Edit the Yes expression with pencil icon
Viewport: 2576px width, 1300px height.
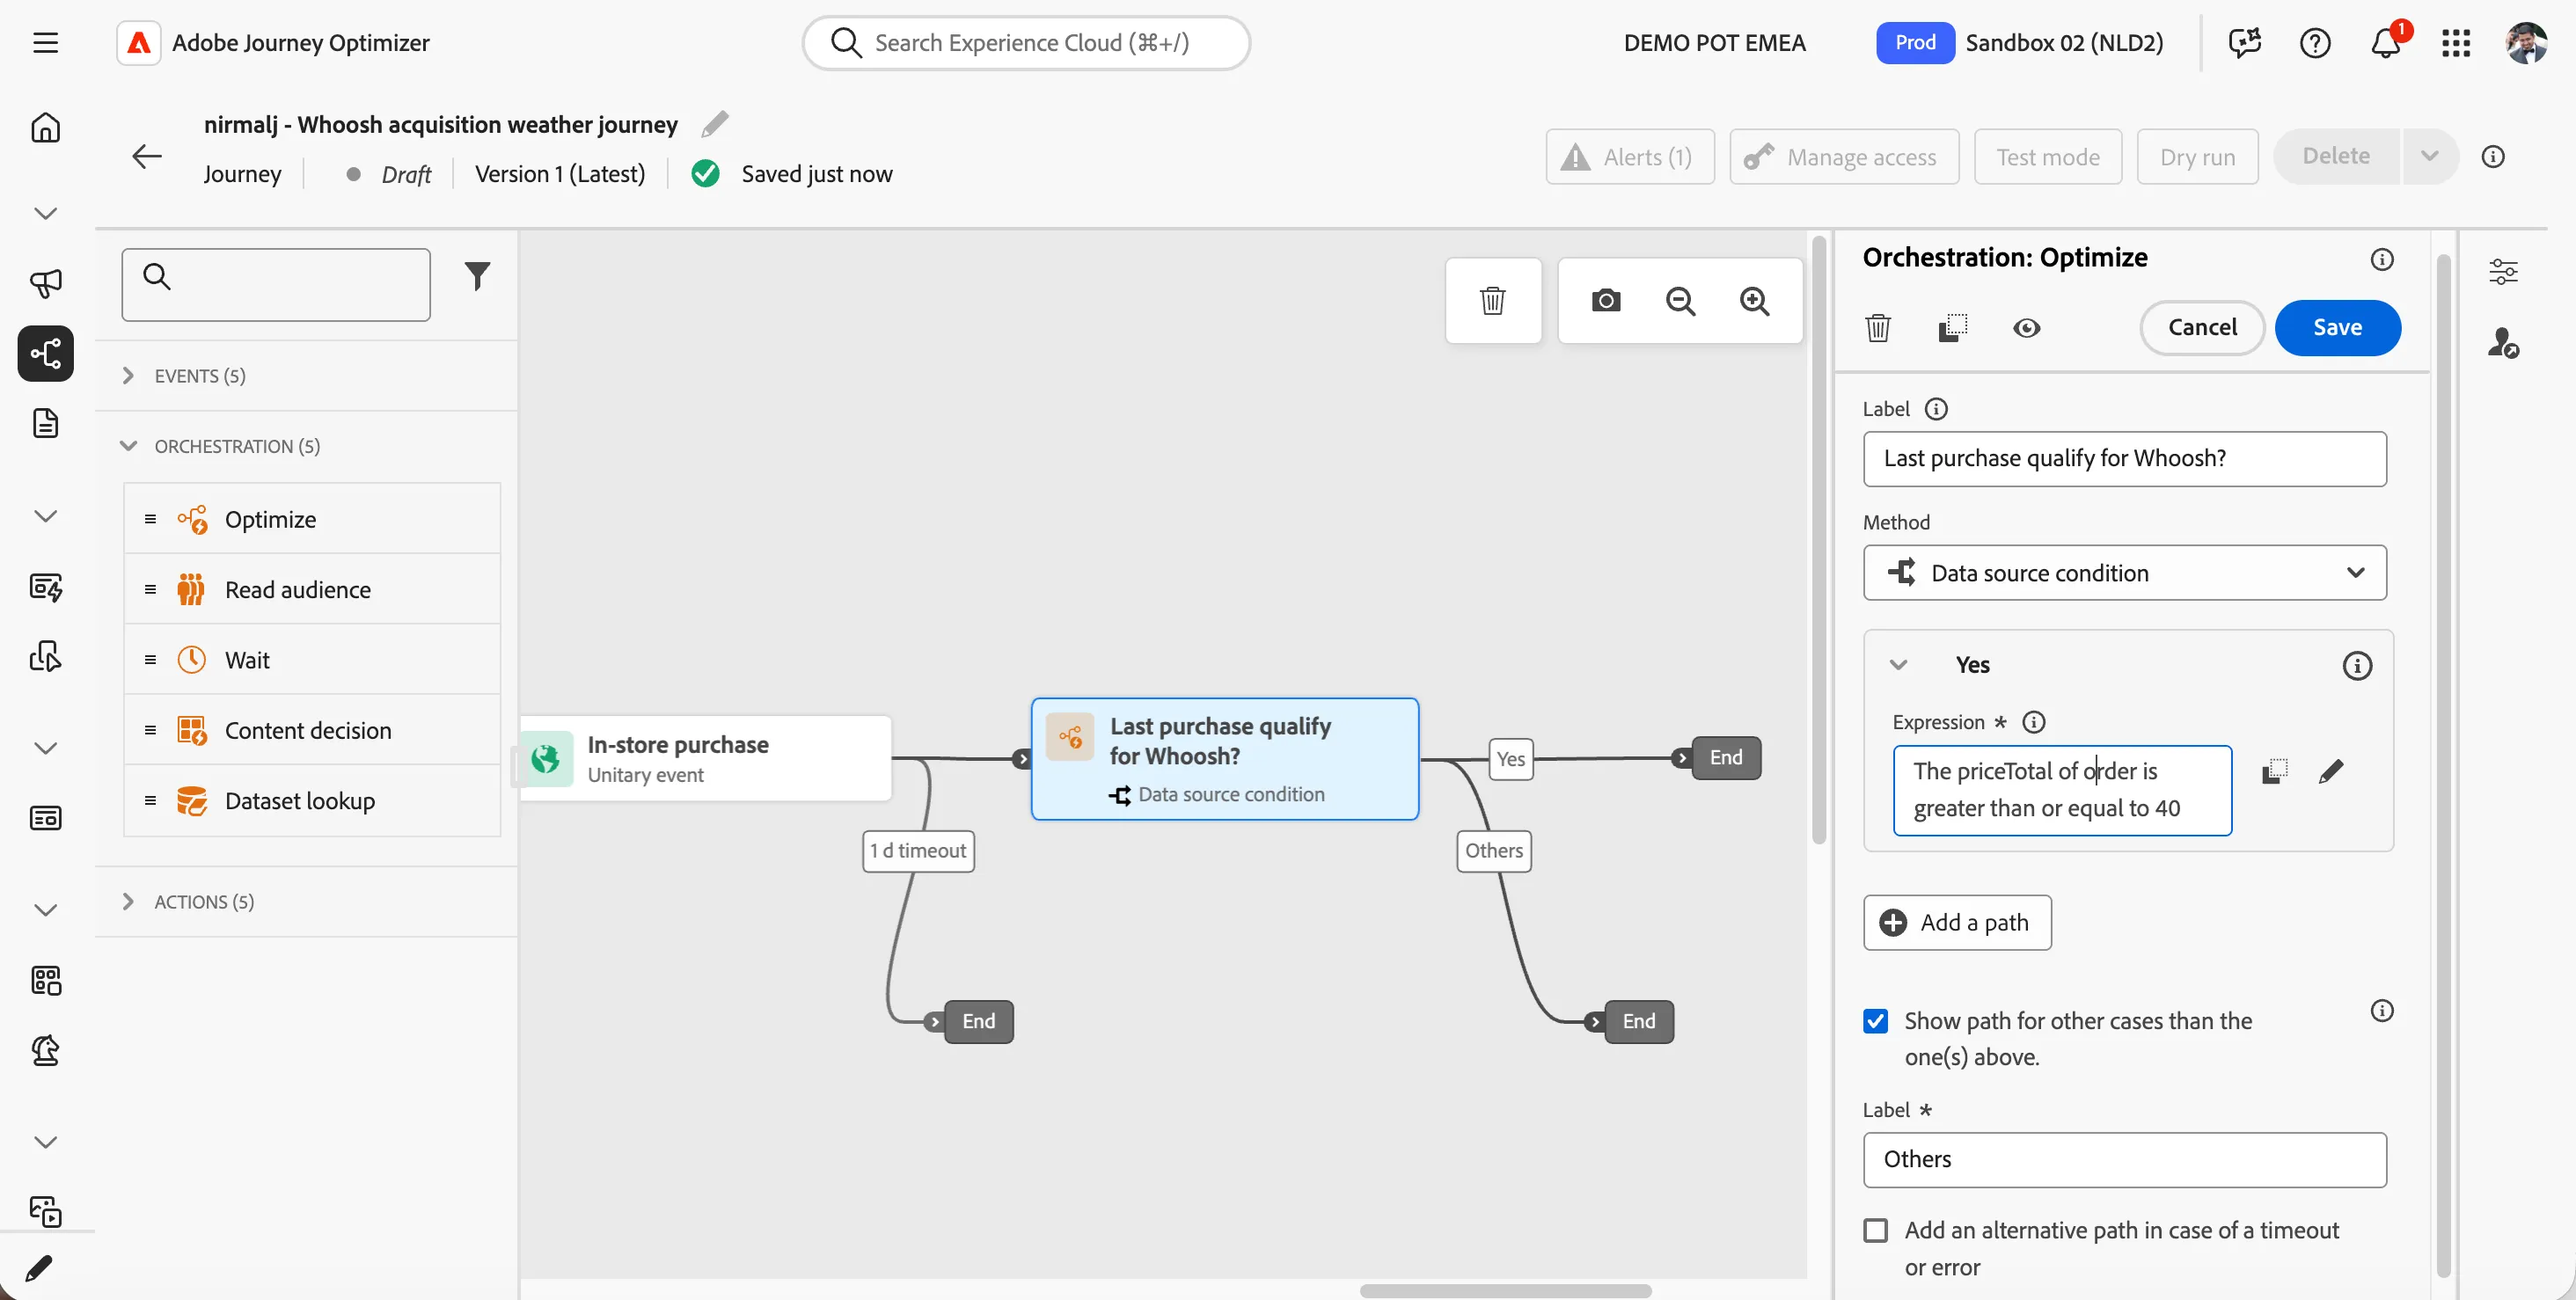[2331, 771]
